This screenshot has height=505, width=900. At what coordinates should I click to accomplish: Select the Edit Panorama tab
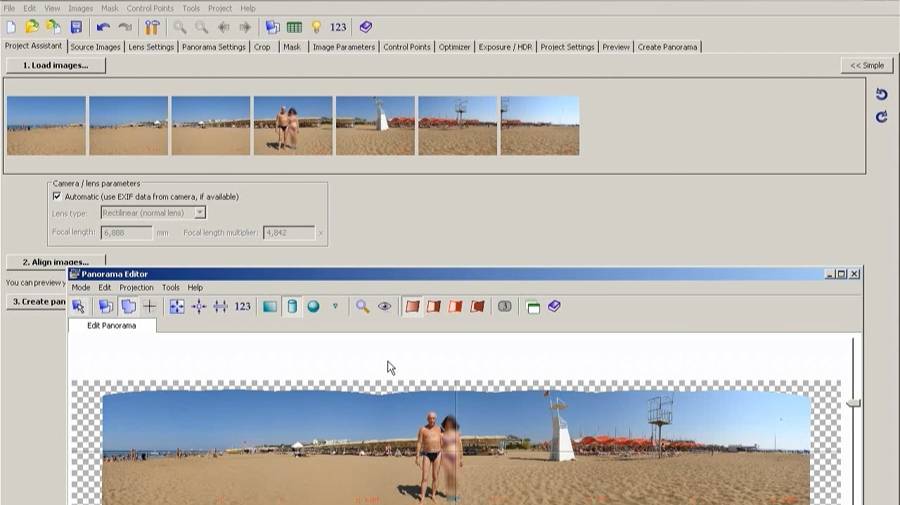pos(111,325)
